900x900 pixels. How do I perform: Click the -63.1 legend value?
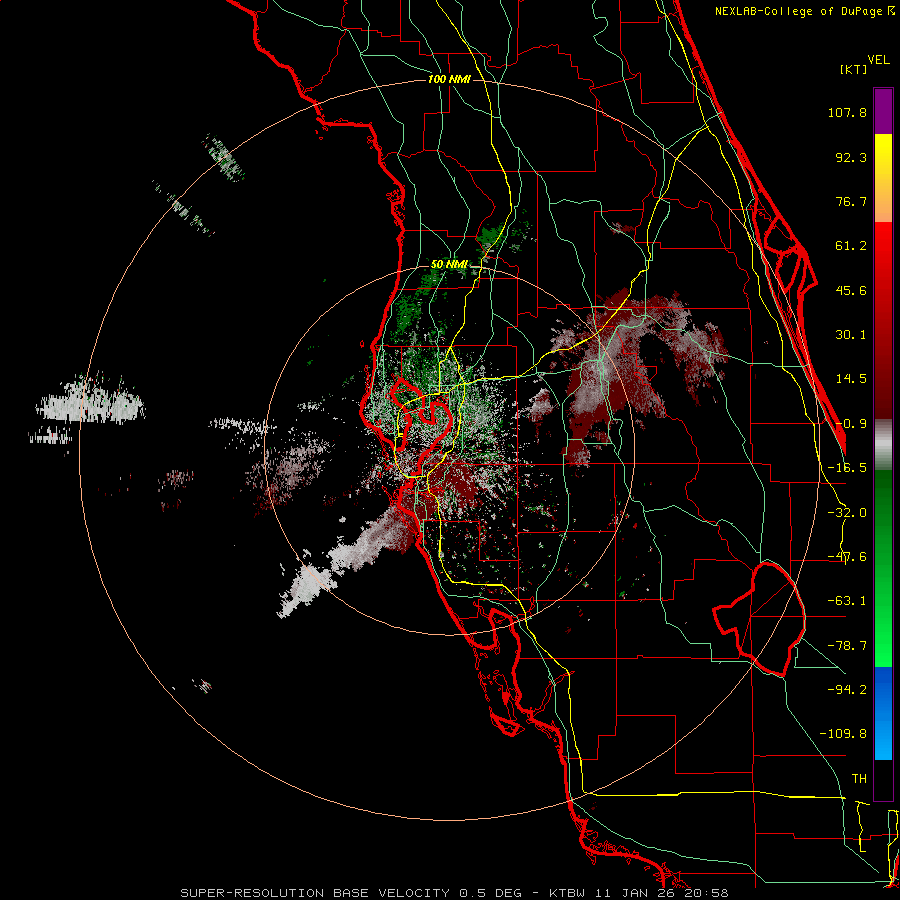click(x=847, y=601)
